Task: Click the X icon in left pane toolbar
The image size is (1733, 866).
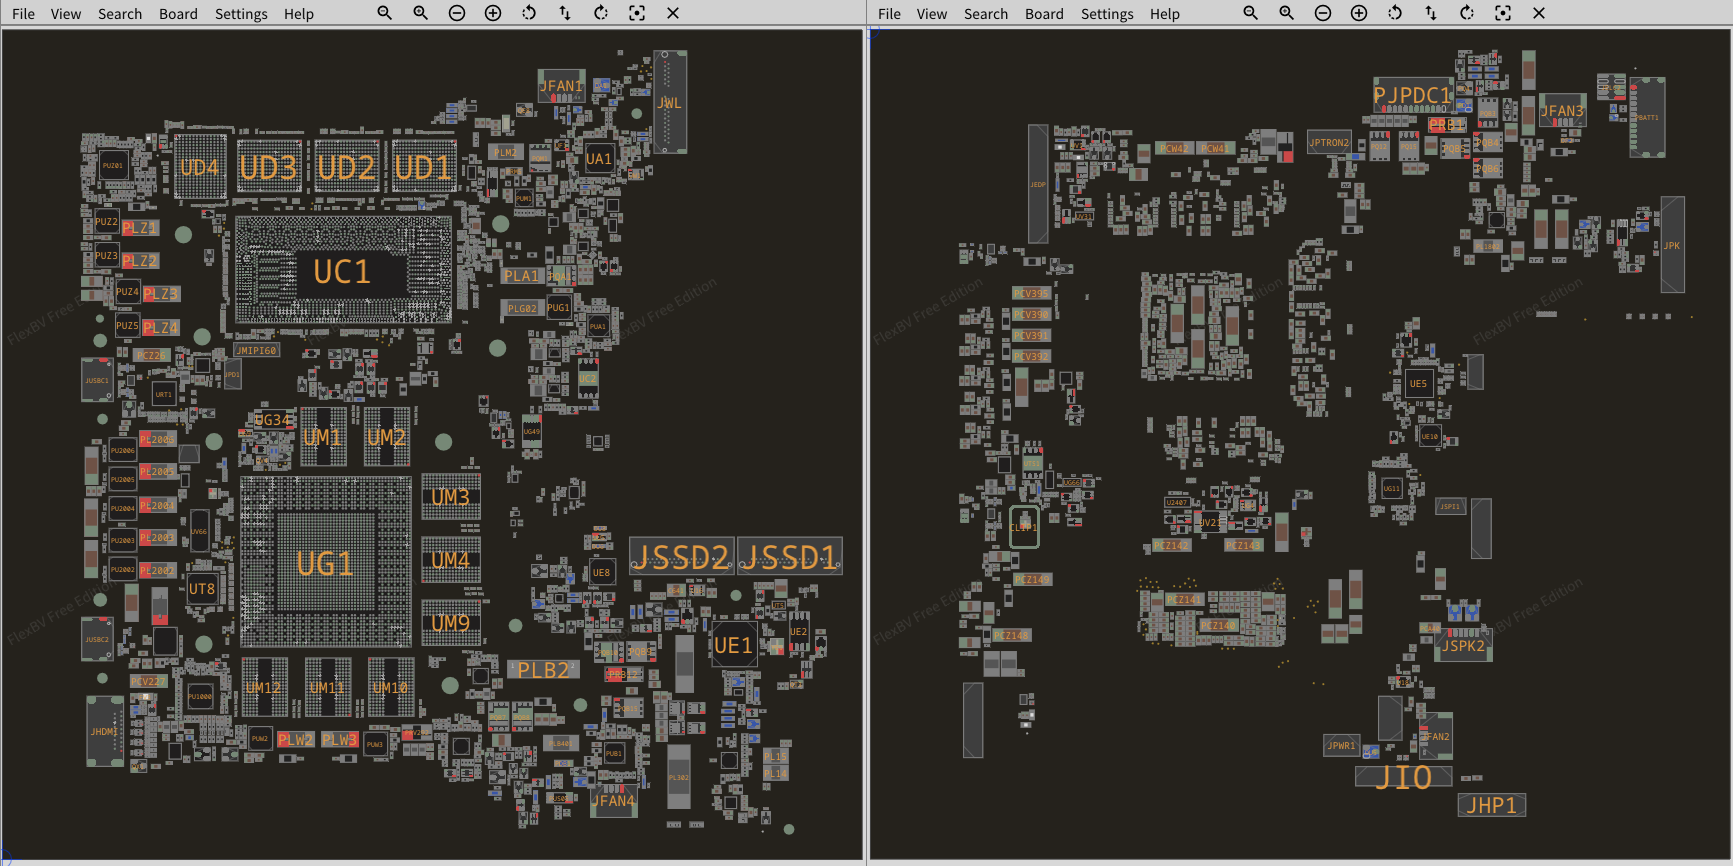Action: click(673, 13)
